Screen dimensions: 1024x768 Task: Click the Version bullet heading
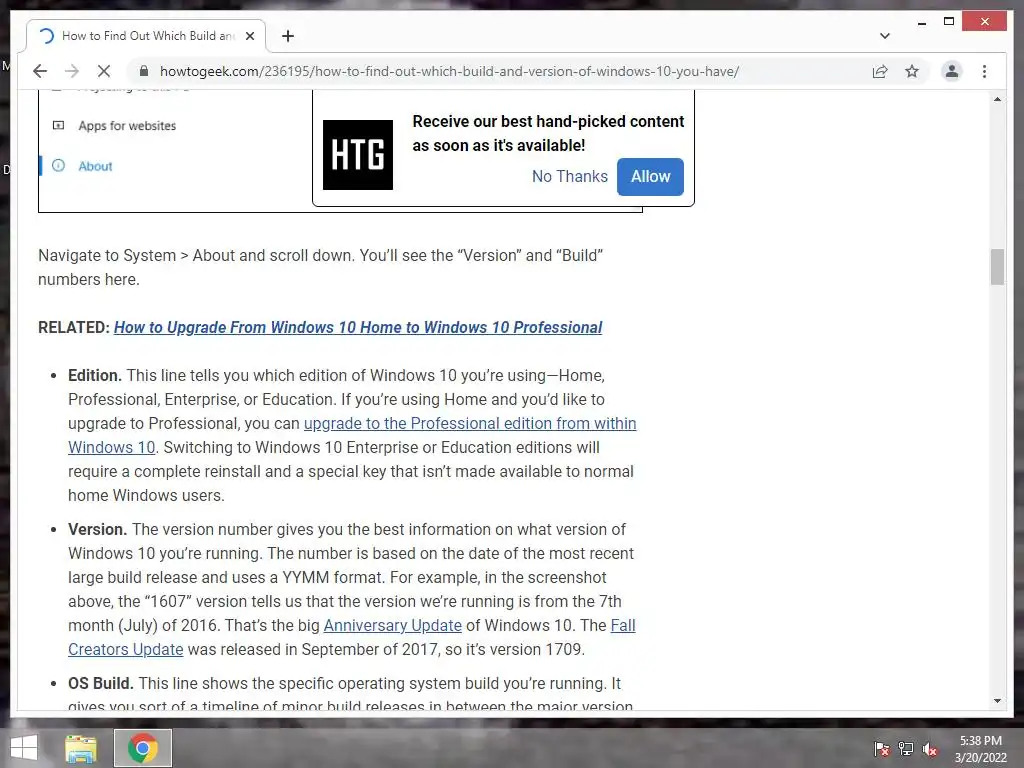[x=97, y=530]
